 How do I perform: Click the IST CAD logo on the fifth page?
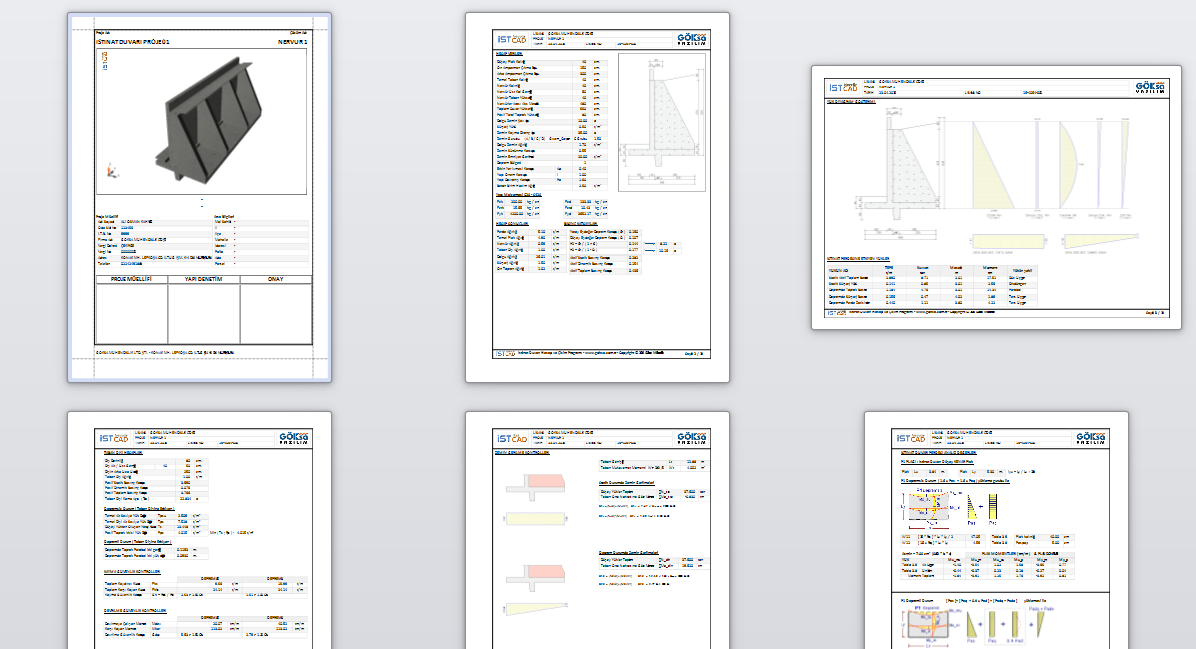[x=512, y=438]
